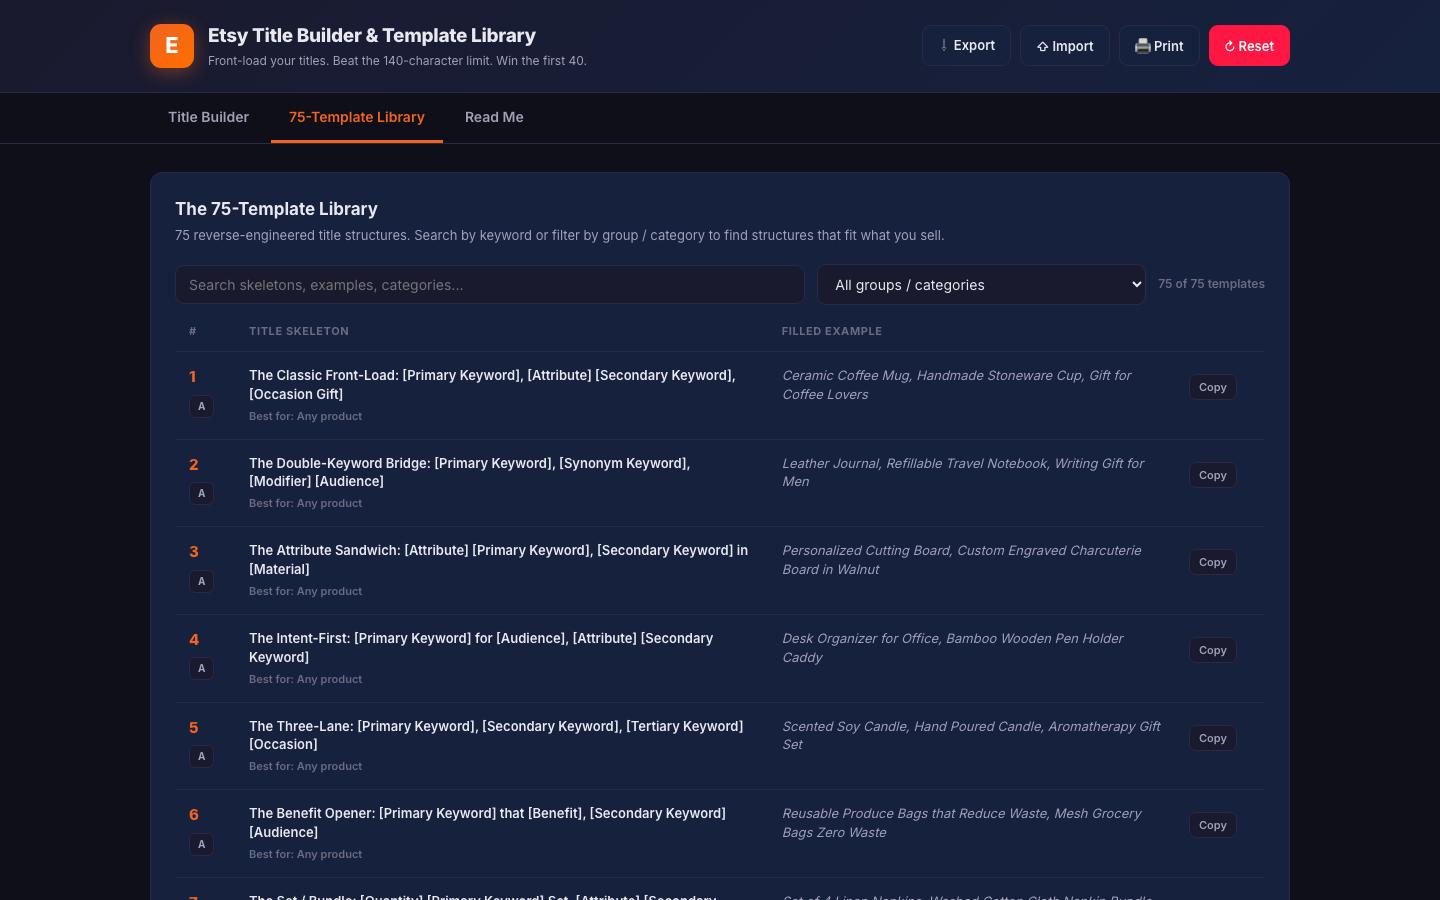Image resolution: width=1440 pixels, height=900 pixels.
Task: Click the Filled Example column header
Action: [x=832, y=331]
